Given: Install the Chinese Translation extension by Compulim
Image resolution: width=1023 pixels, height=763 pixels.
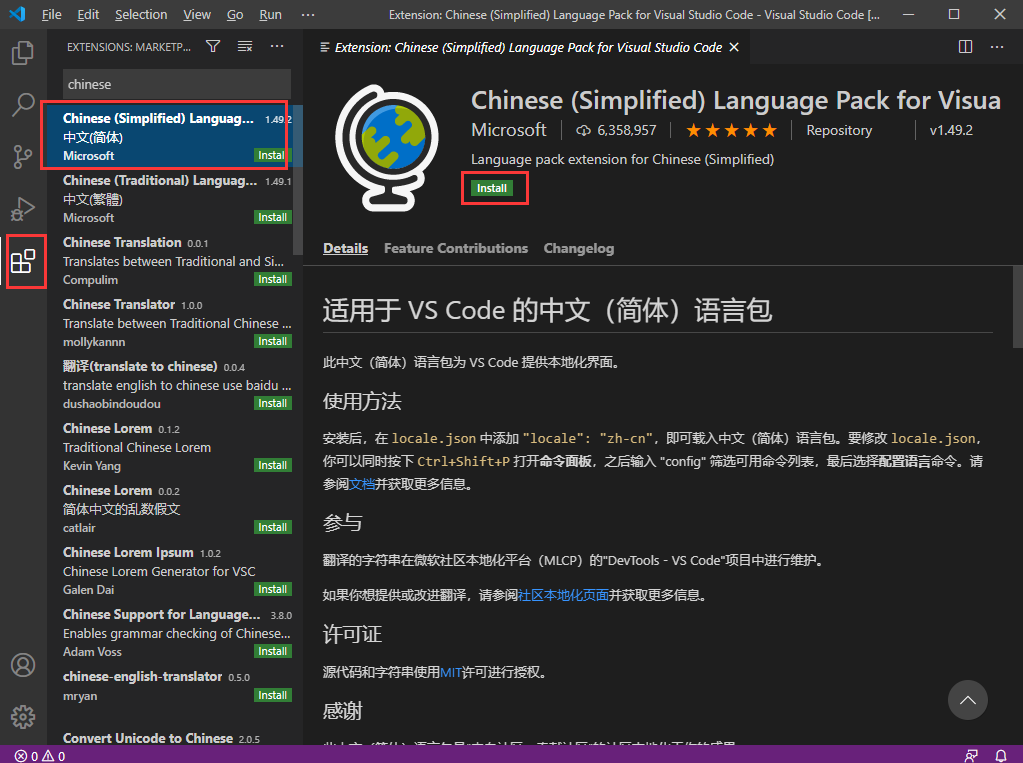Looking at the screenshot, I should coord(273,279).
